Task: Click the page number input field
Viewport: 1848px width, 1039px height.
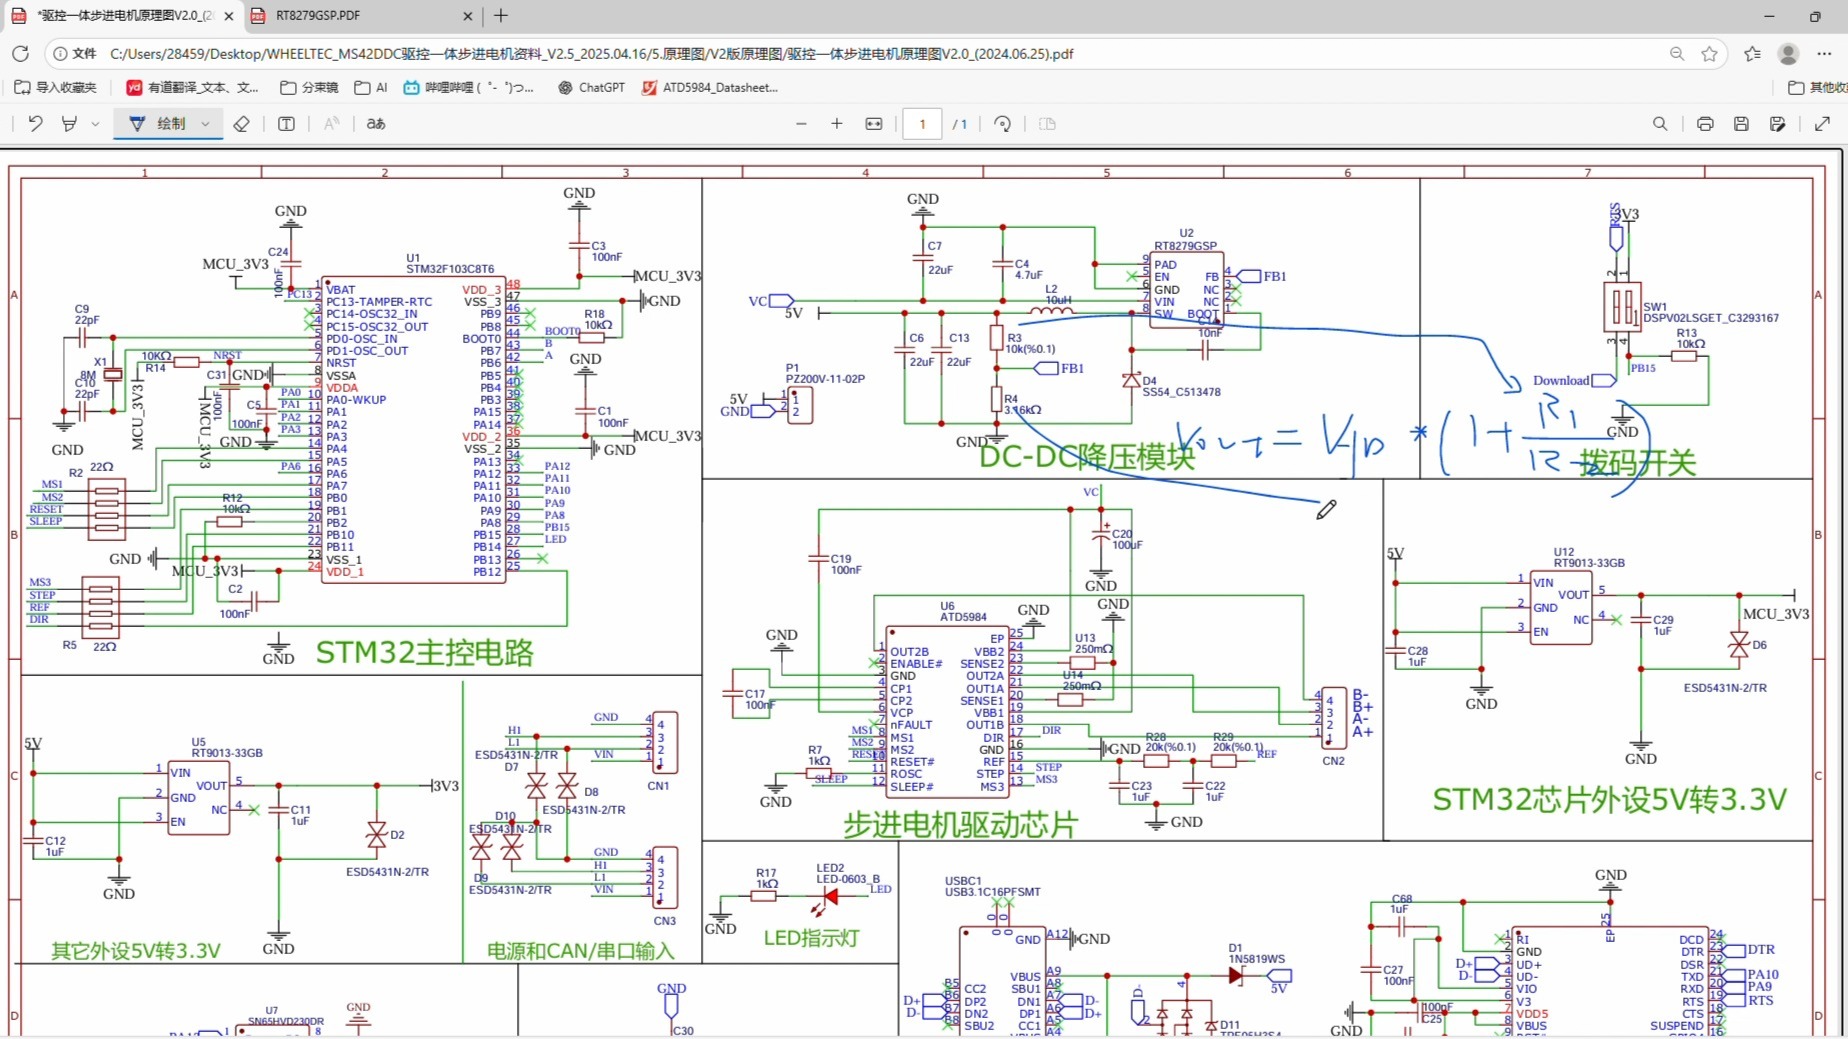Action: 921,123
